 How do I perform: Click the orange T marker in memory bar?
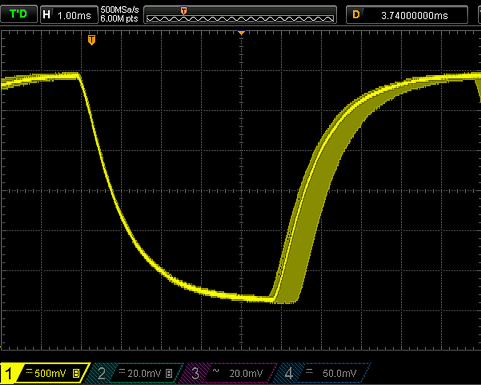(x=183, y=11)
